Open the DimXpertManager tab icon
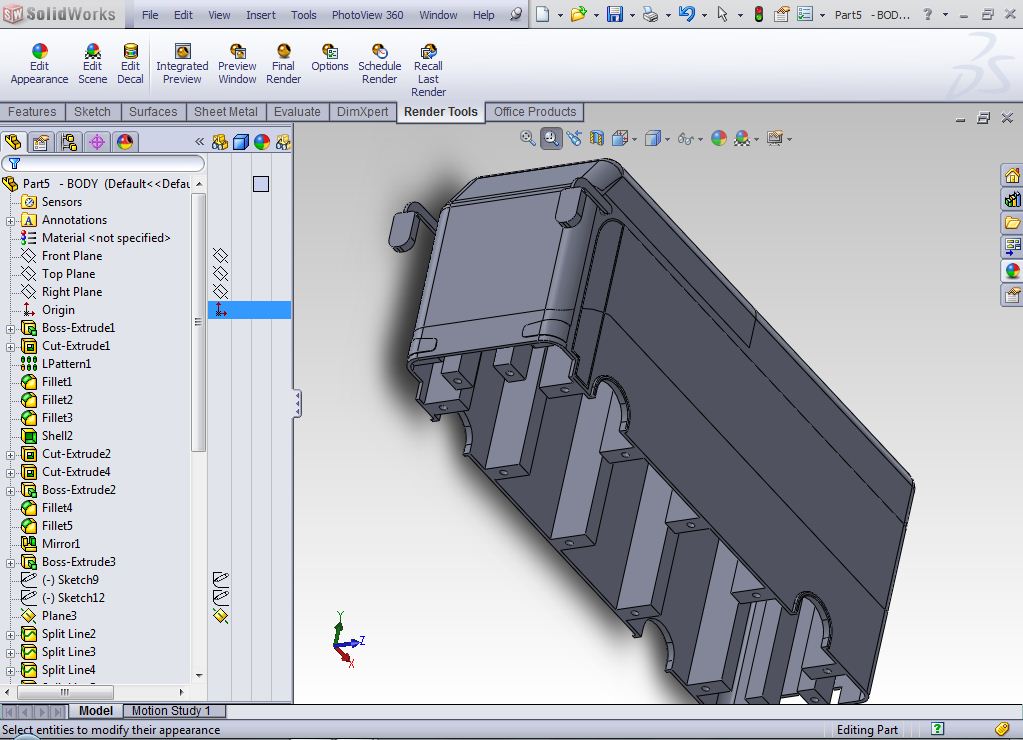Image resolution: width=1023 pixels, height=740 pixels. click(97, 142)
